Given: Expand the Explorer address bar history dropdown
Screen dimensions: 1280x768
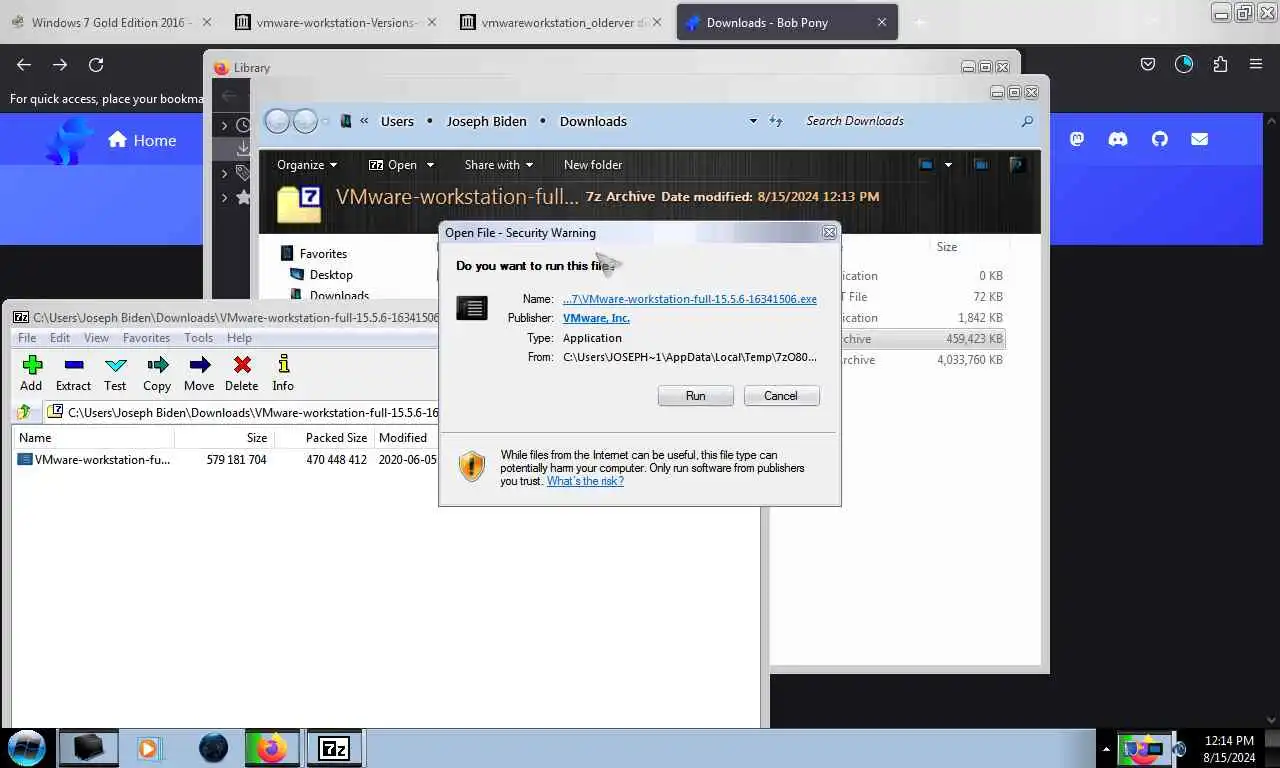Looking at the screenshot, I should click(753, 121).
